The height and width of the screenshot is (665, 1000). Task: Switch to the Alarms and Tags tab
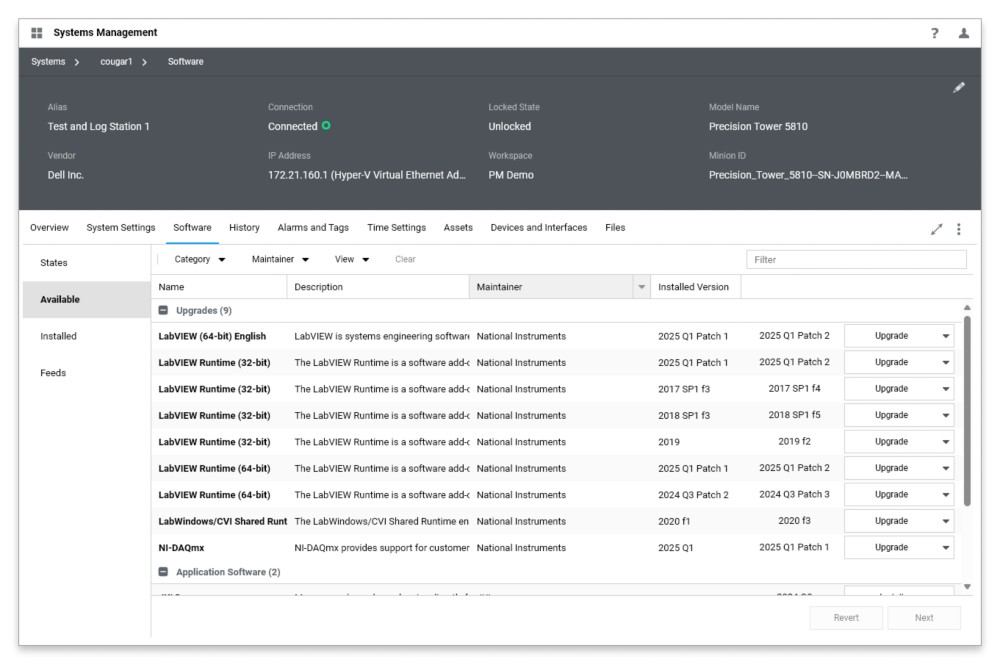(313, 228)
